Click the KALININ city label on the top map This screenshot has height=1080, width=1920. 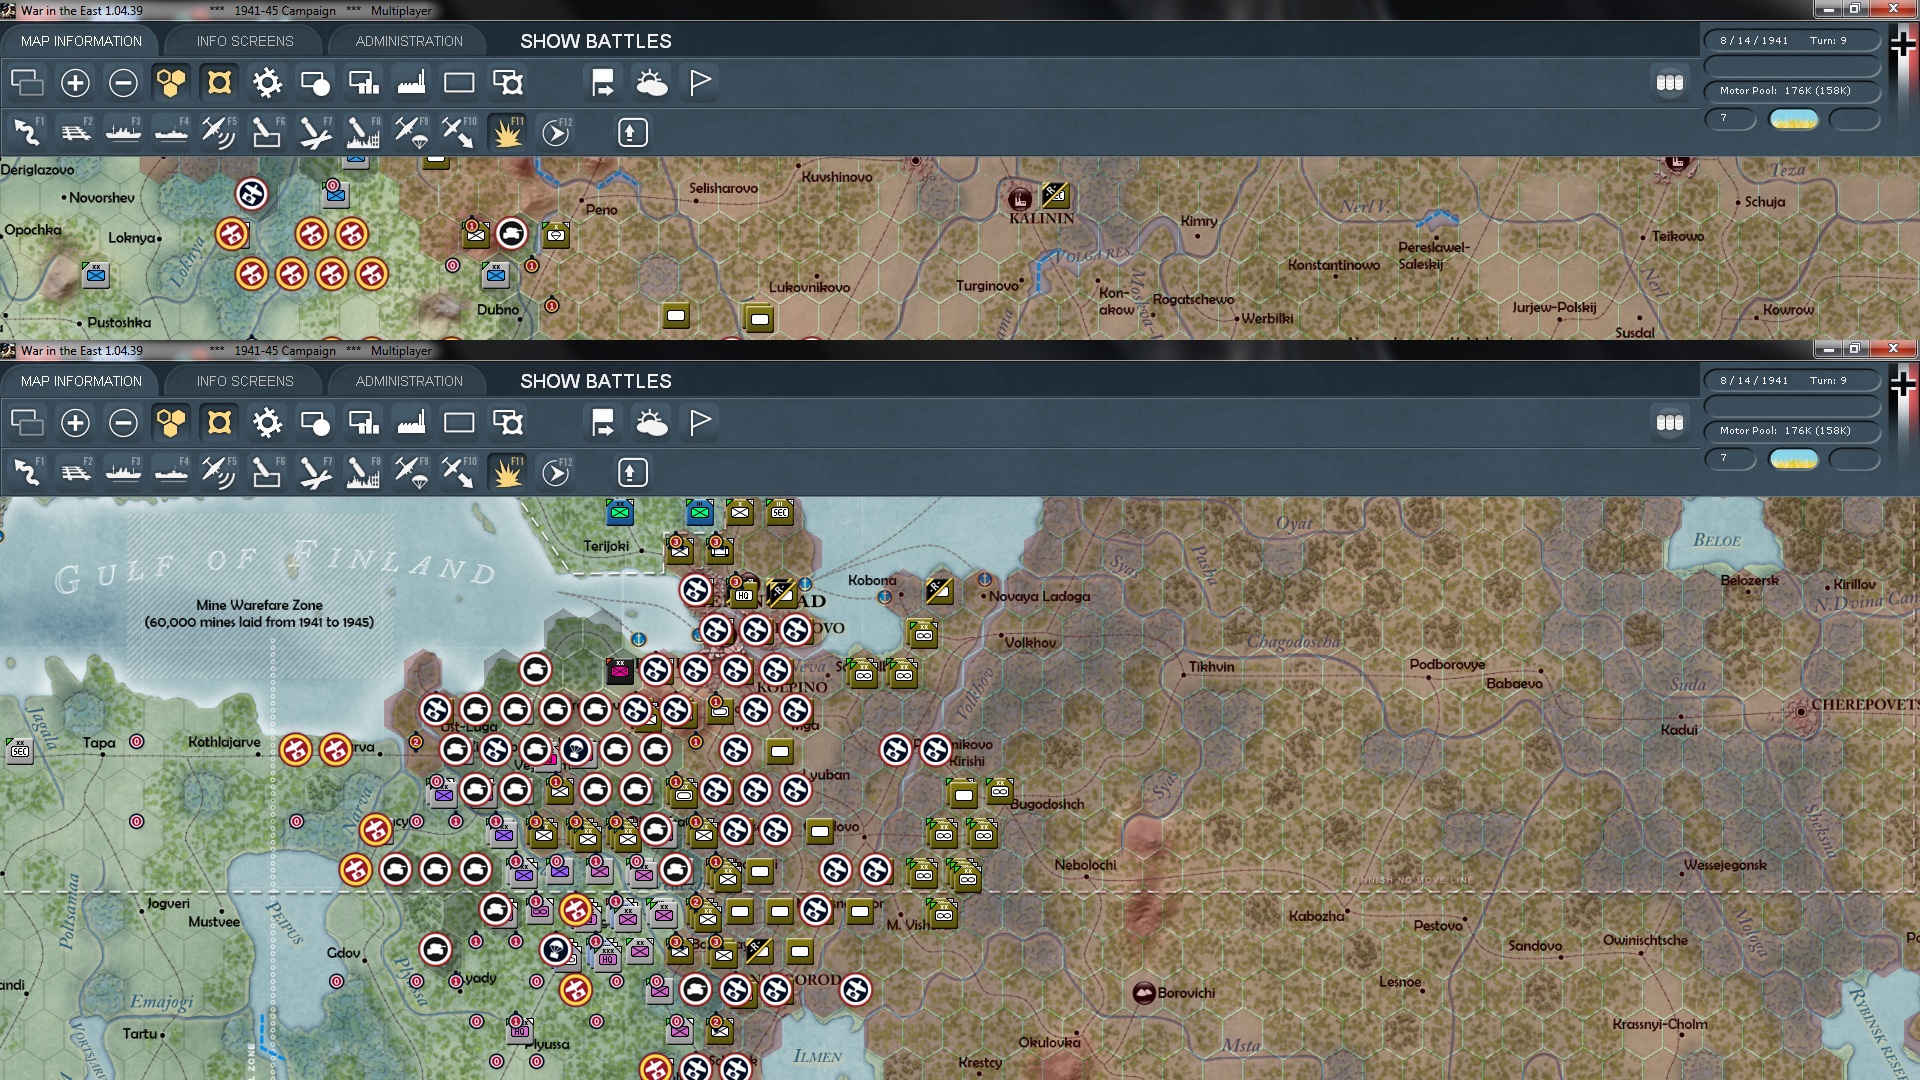[x=1041, y=219]
